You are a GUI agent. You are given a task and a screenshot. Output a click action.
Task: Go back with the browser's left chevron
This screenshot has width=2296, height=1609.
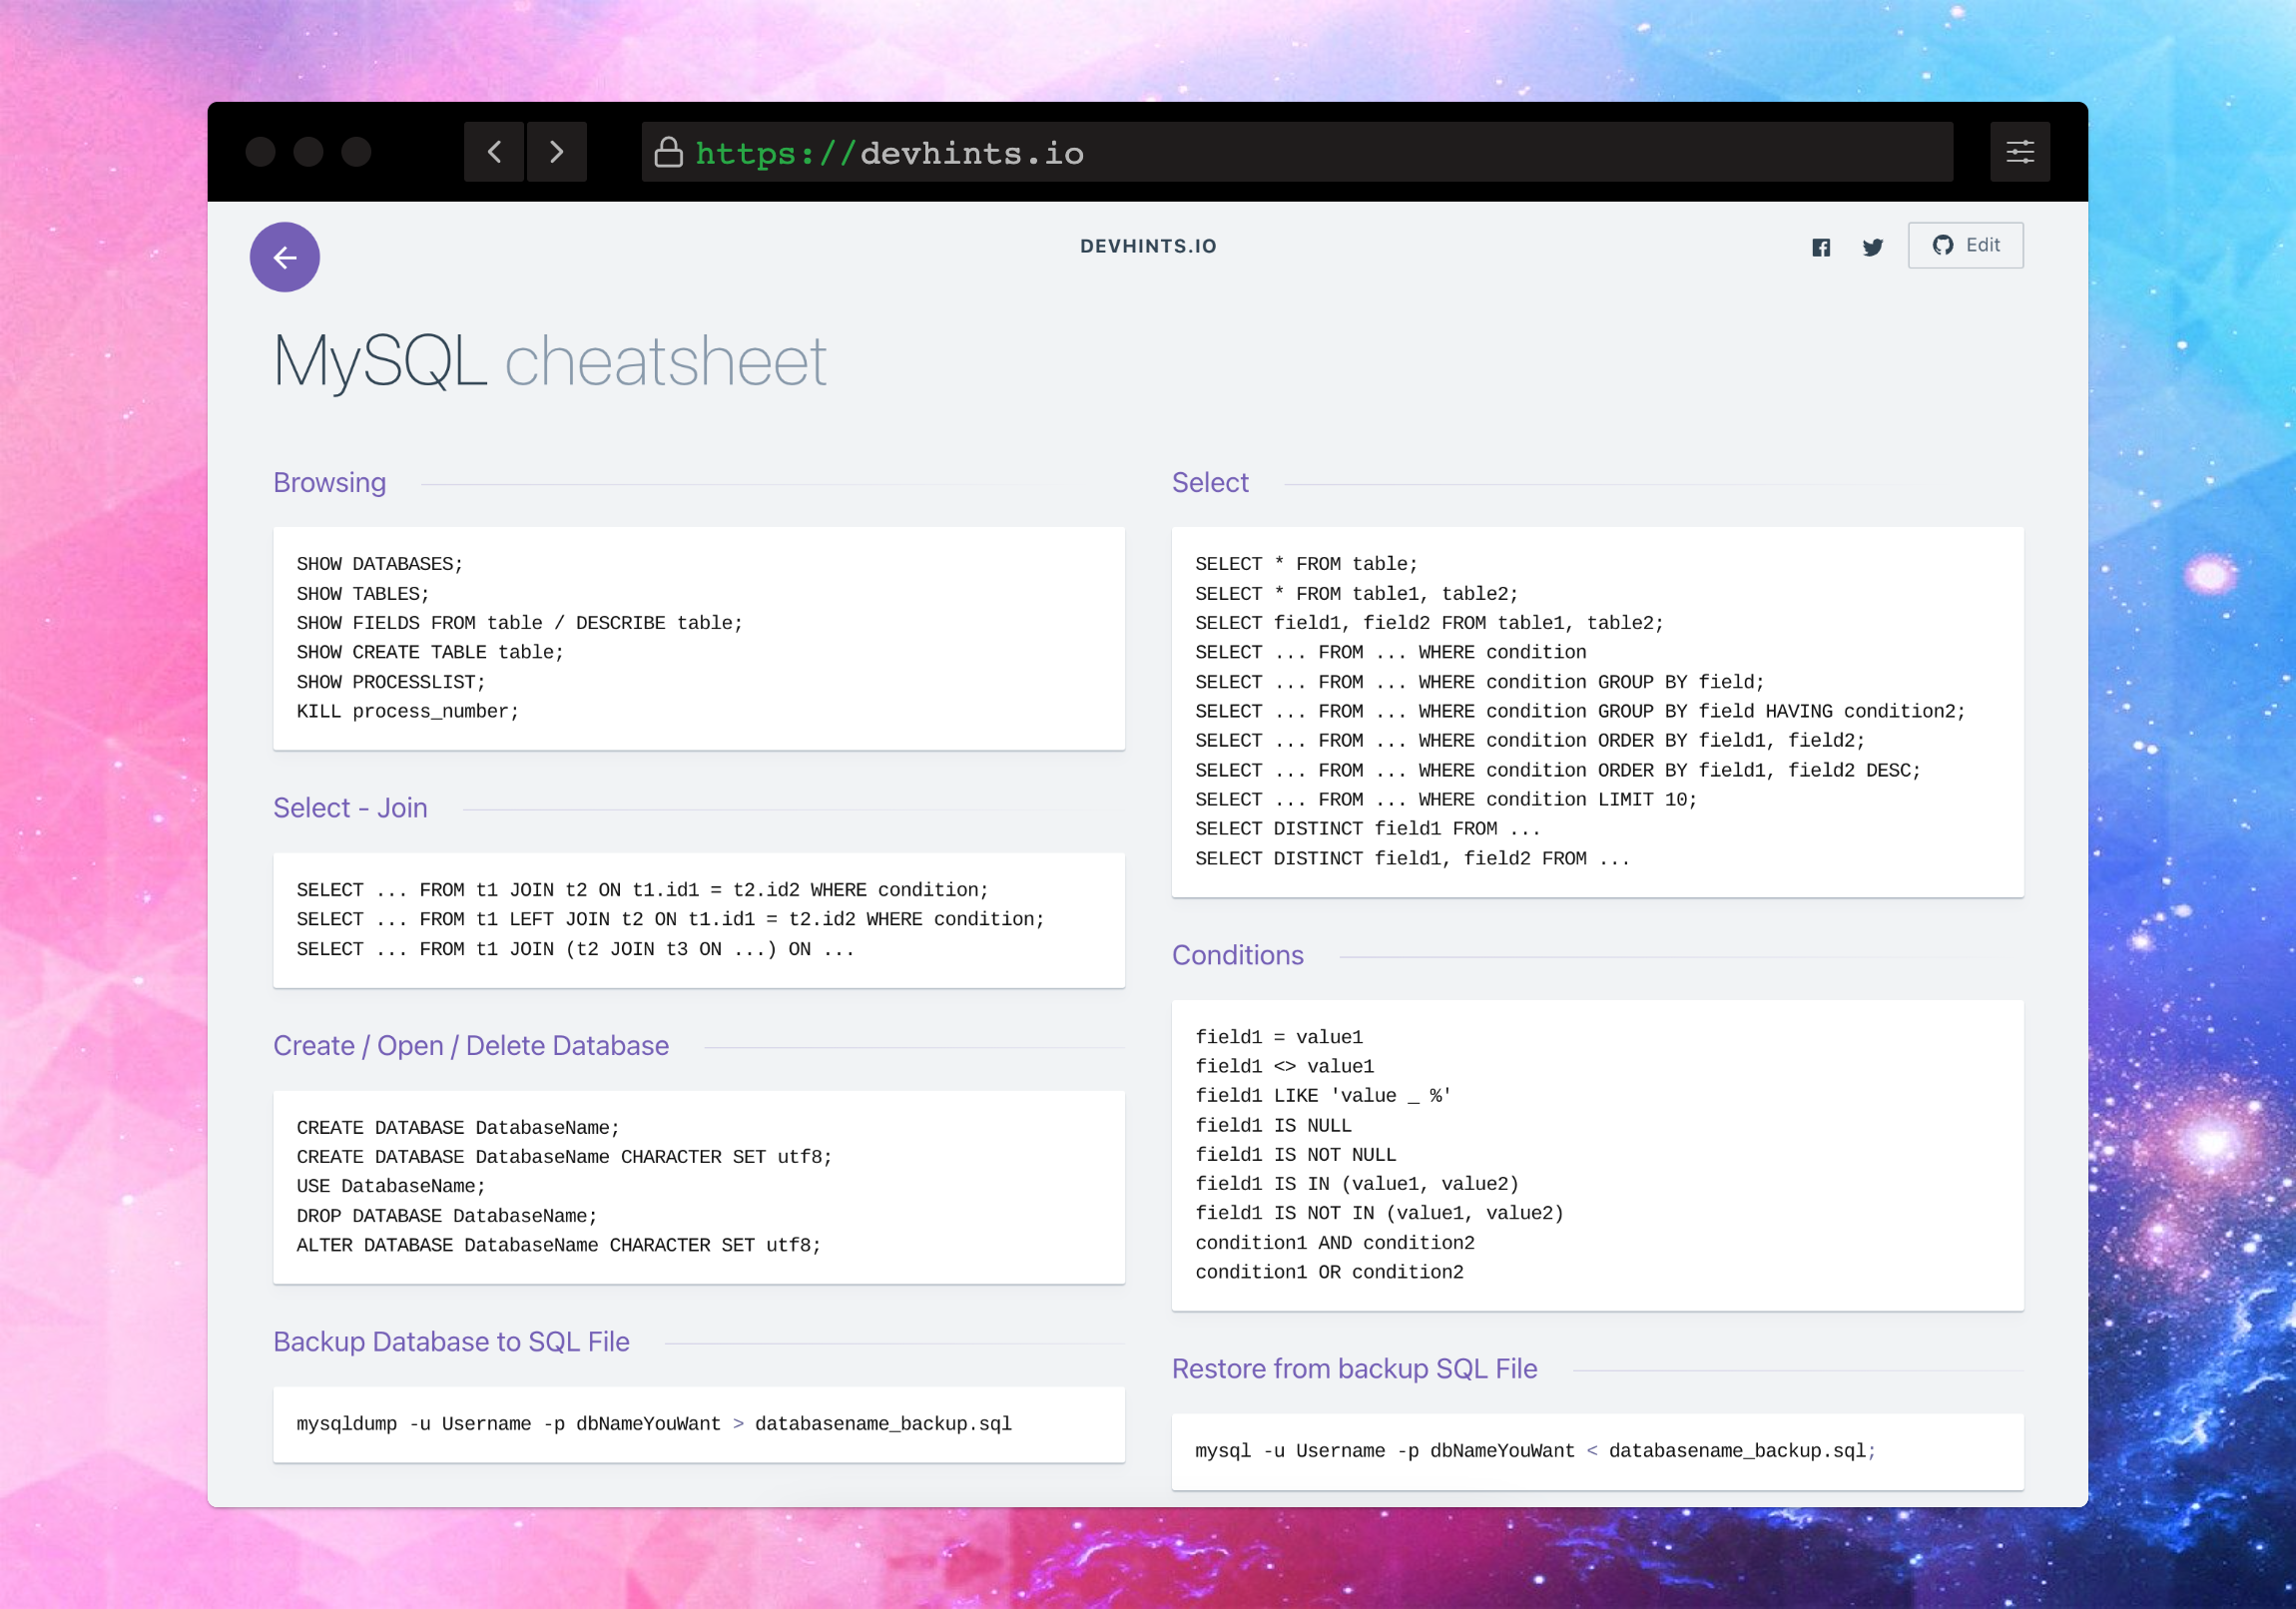point(494,152)
